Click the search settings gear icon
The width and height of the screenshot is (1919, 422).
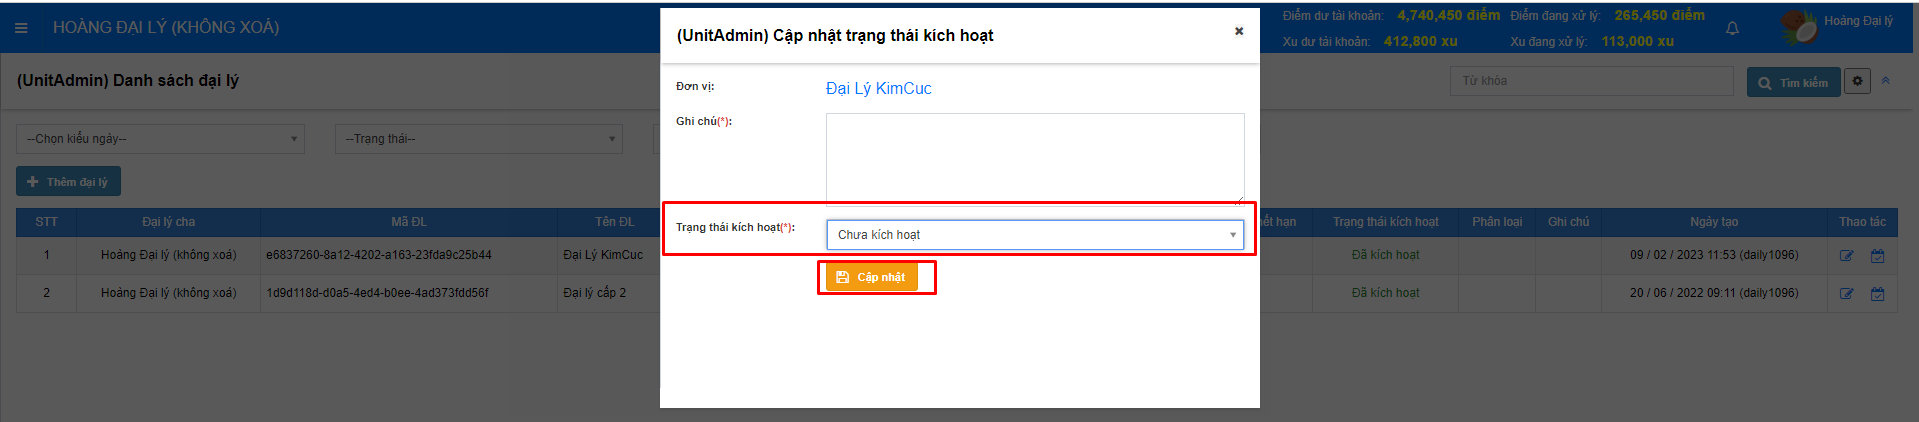coord(1857,82)
